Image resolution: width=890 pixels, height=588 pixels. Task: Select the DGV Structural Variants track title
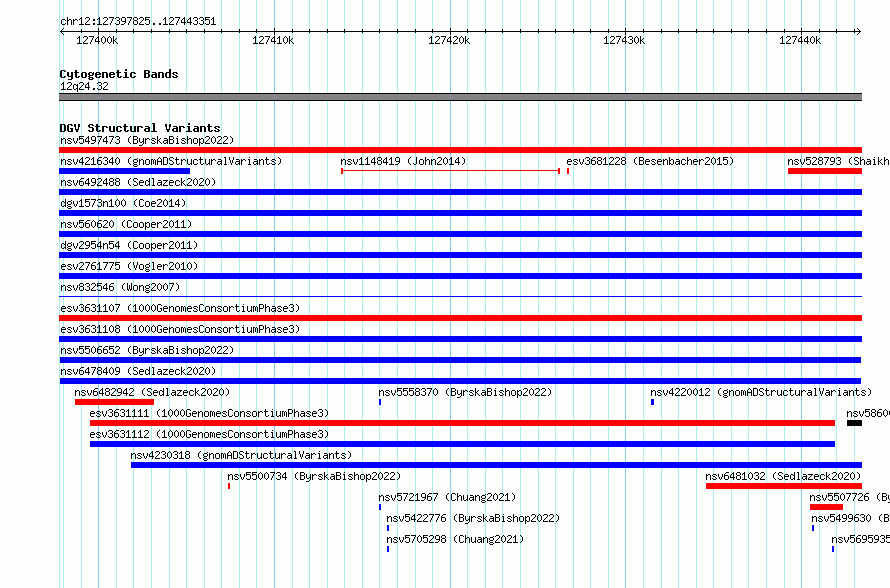click(140, 128)
